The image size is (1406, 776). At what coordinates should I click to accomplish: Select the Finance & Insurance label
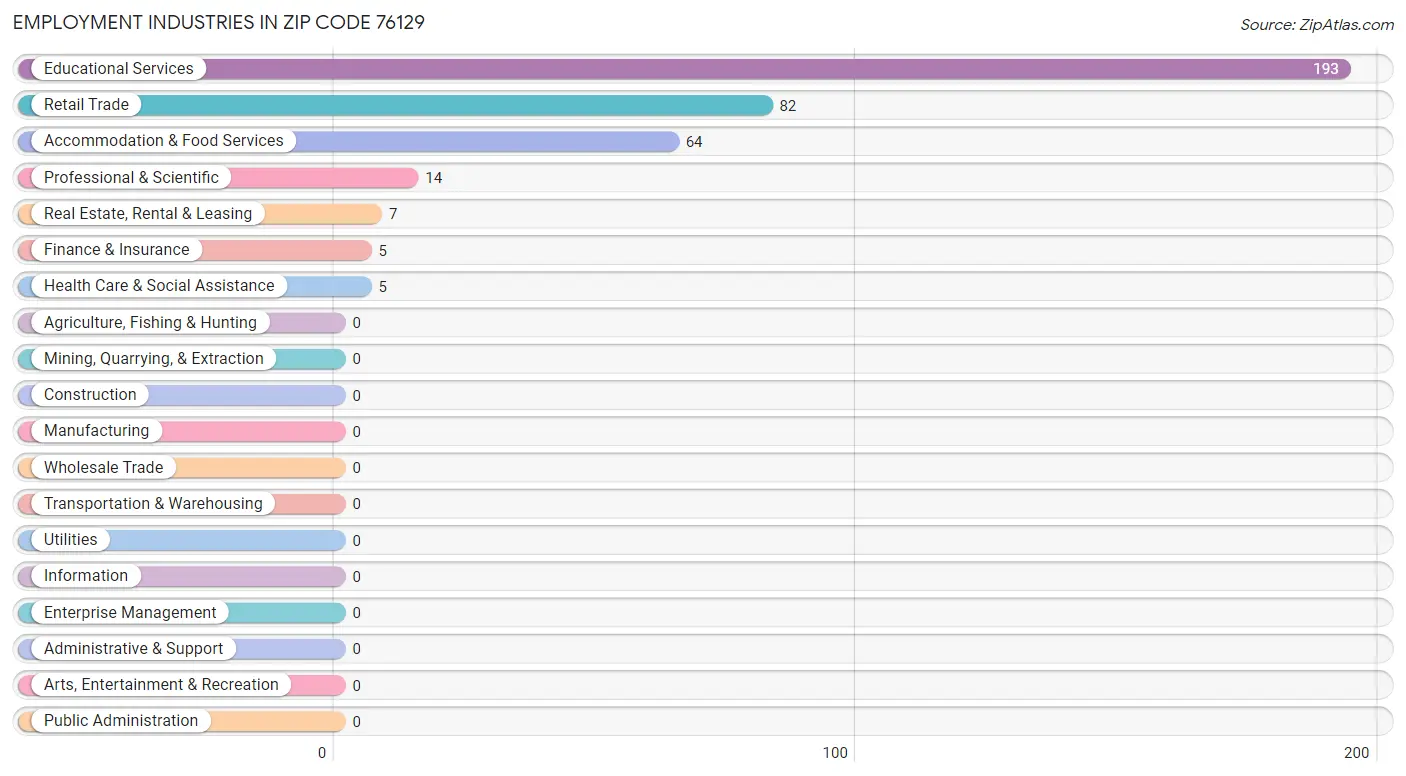(x=116, y=250)
